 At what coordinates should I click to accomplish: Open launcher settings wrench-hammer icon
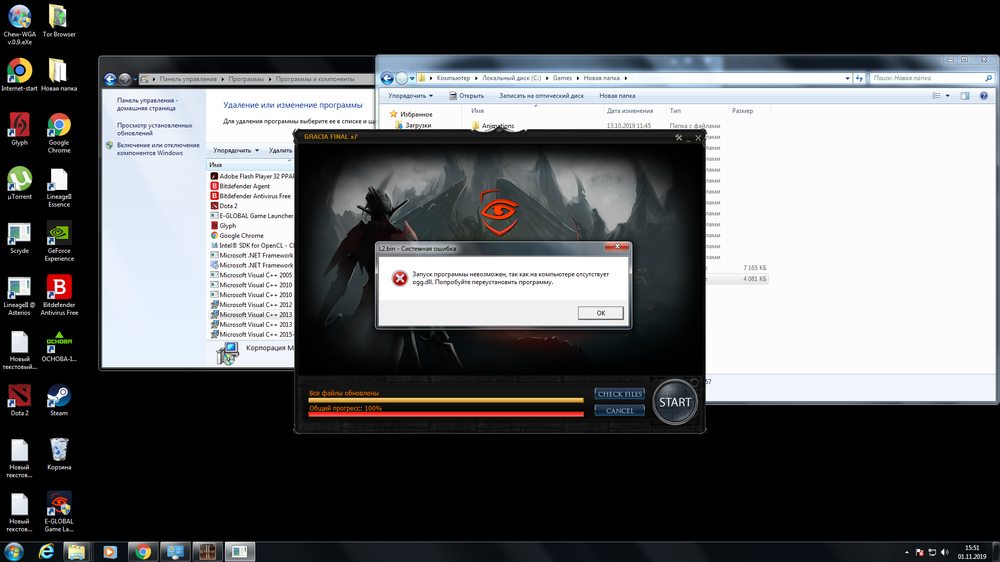click(x=679, y=137)
